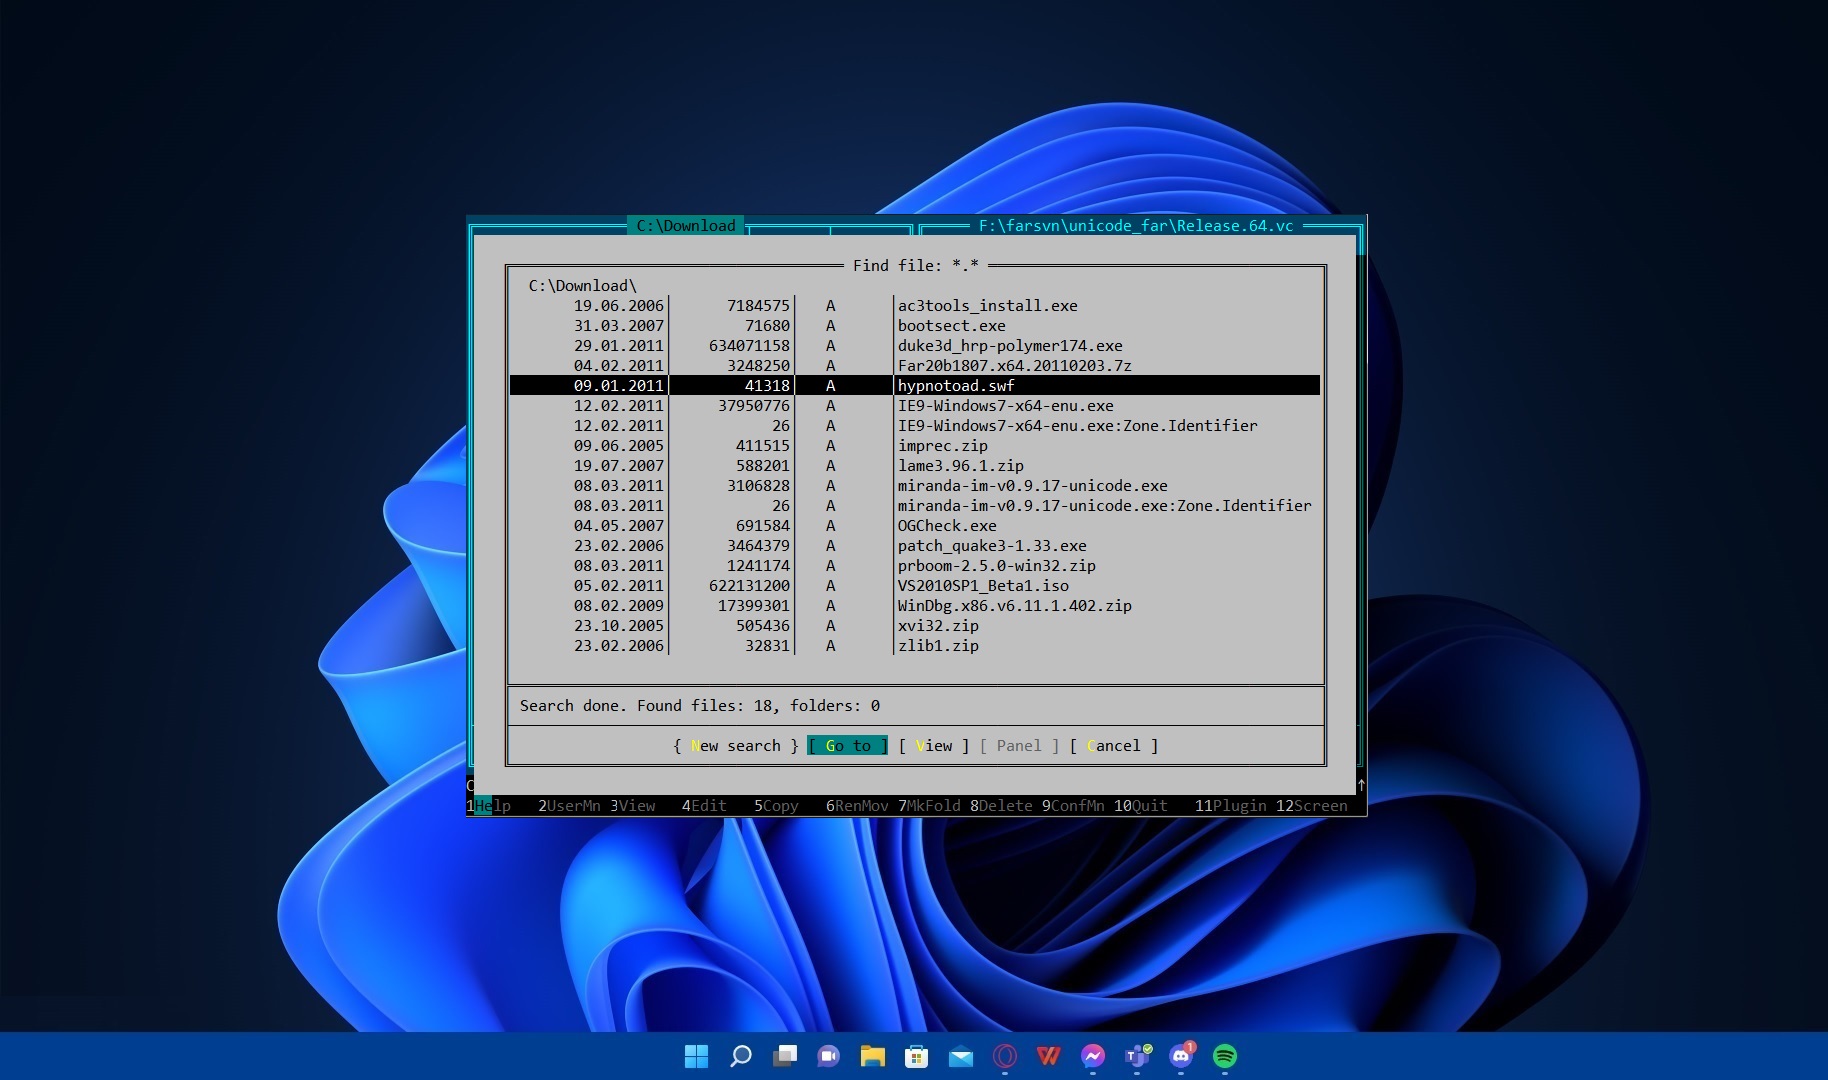Open the Microsoft Store icon
The width and height of the screenshot is (1828, 1080).
point(917,1056)
